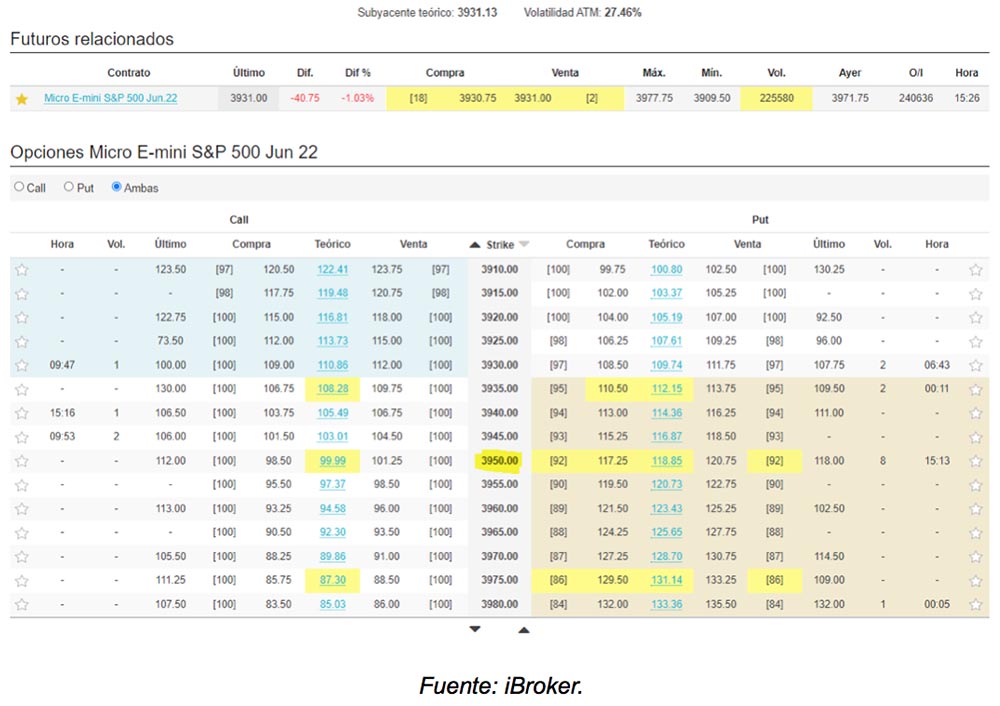1000x706 pixels.
Task: Open put theoretical price 112.15
Action: pyautogui.click(x=666, y=388)
